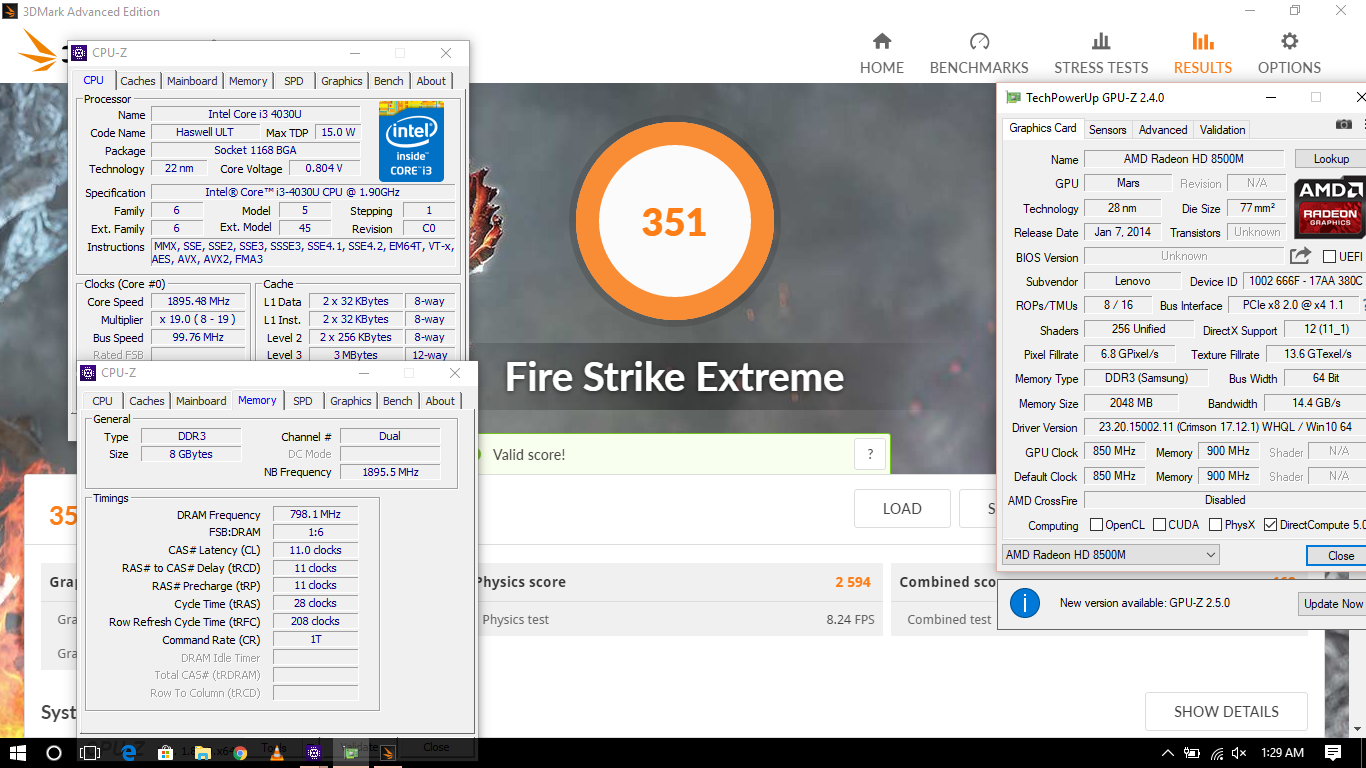Viewport: 1366px width, 768px height.
Task: Click Memory Size value 2048 MB in GPU-Z
Action: [1130, 403]
